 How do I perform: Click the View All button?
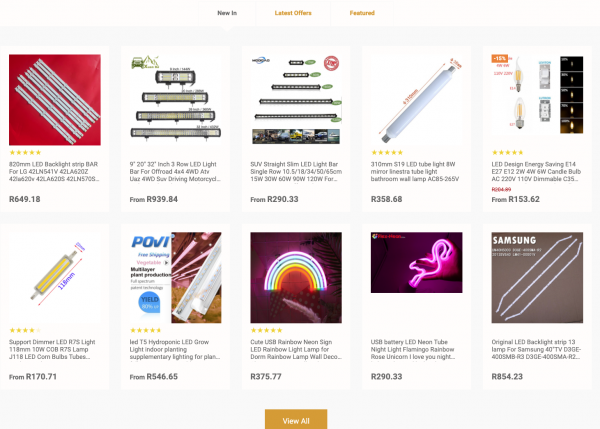tap(296, 420)
